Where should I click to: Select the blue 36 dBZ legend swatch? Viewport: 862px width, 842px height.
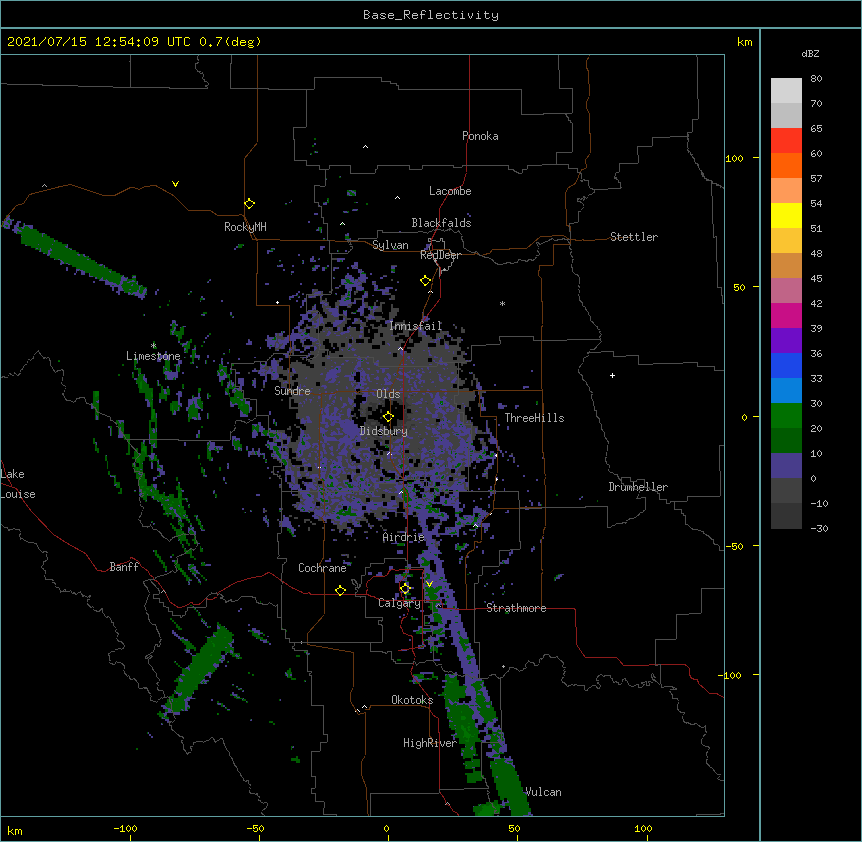[x=786, y=365]
